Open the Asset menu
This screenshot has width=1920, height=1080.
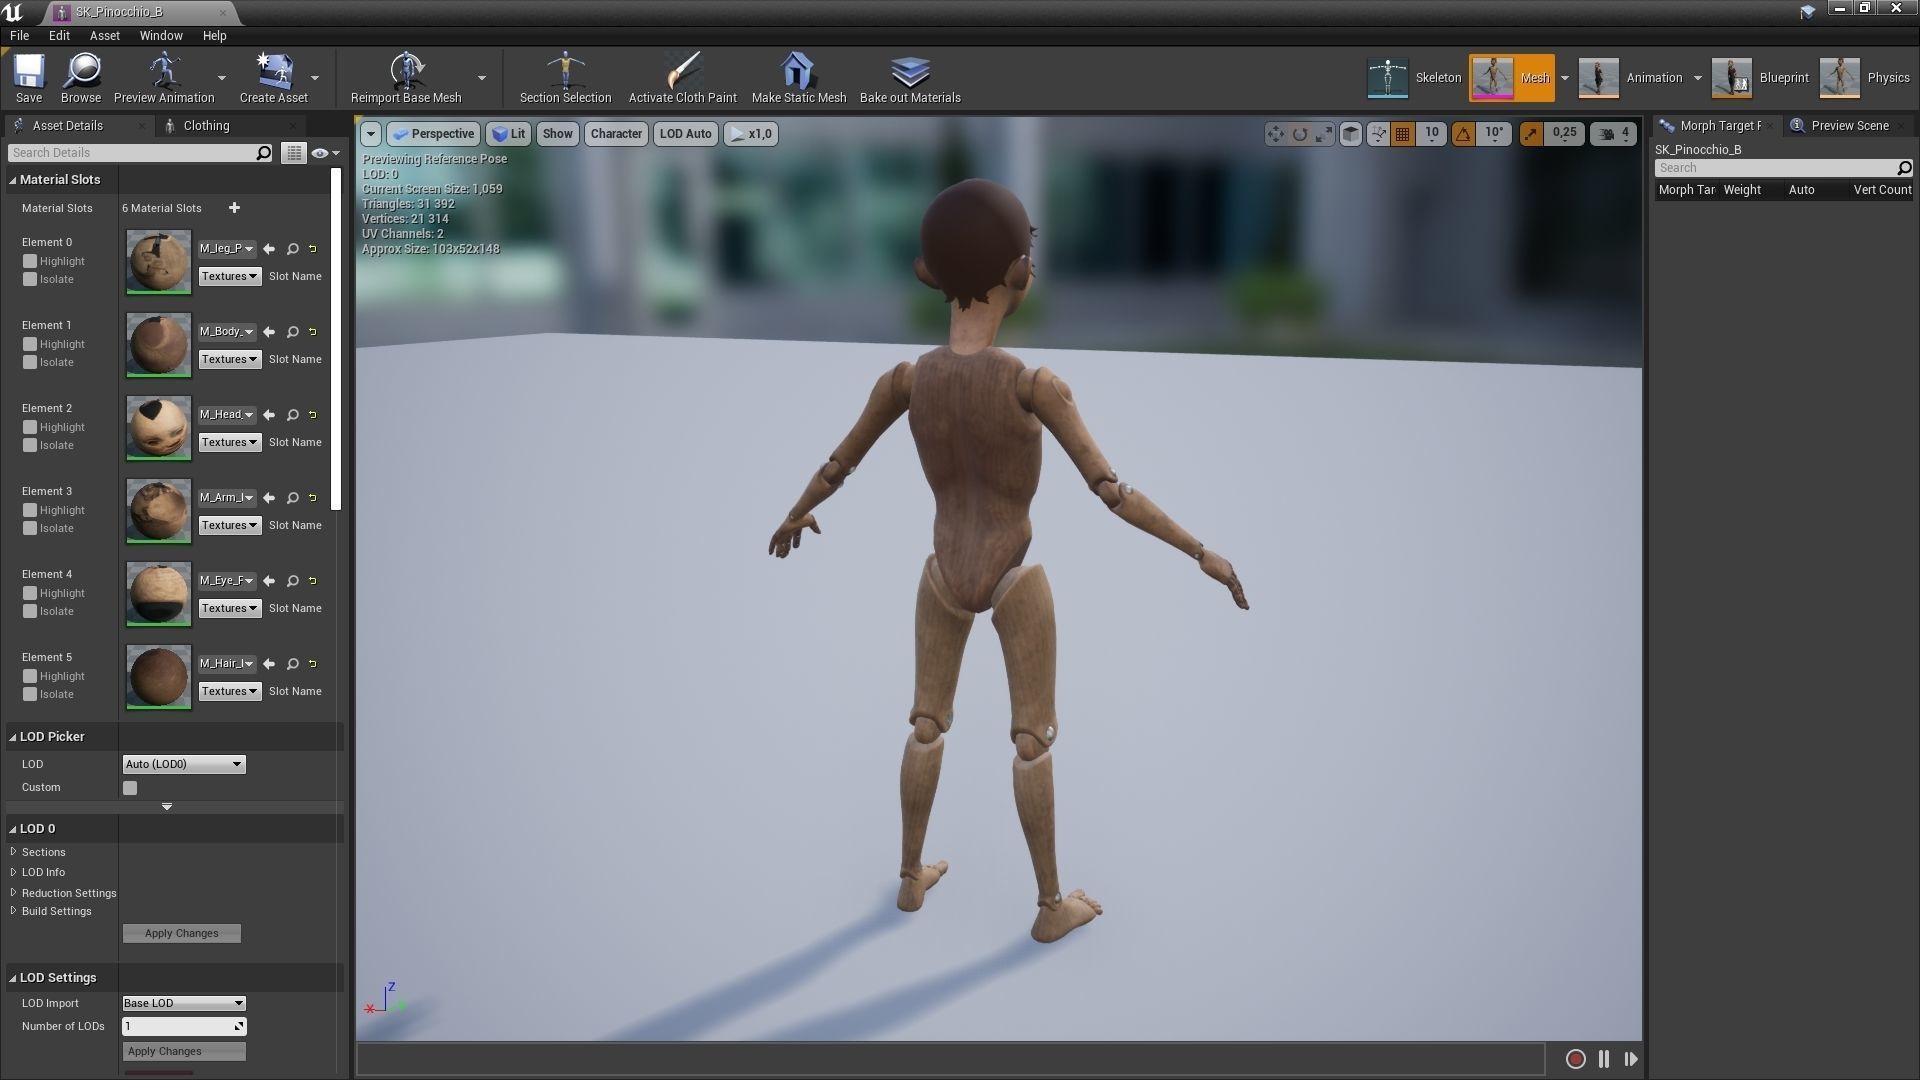click(x=105, y=35)
